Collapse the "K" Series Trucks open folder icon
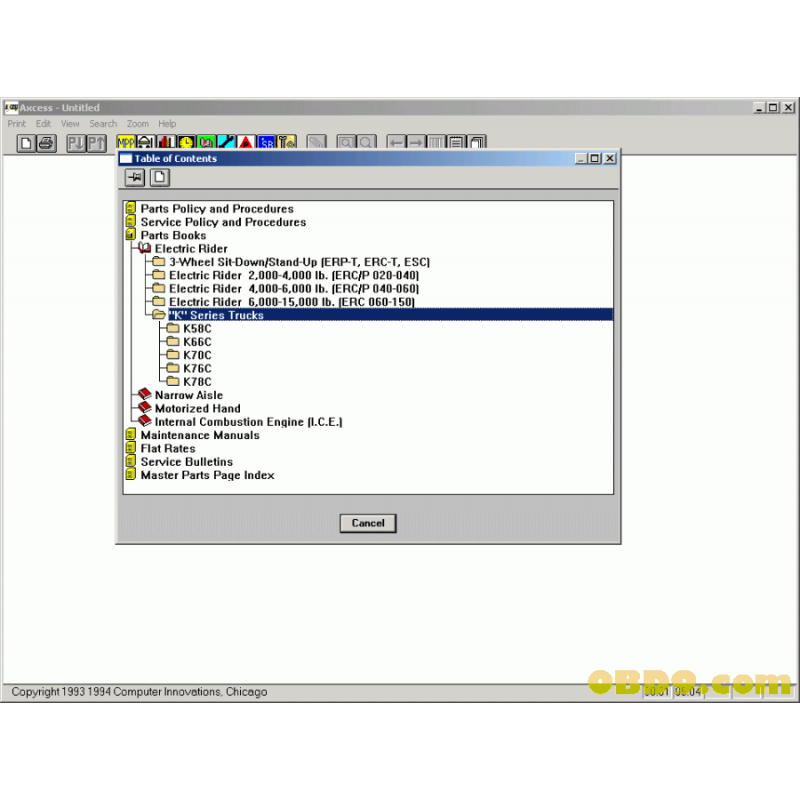800x800 pixels. tap(159, 315)
